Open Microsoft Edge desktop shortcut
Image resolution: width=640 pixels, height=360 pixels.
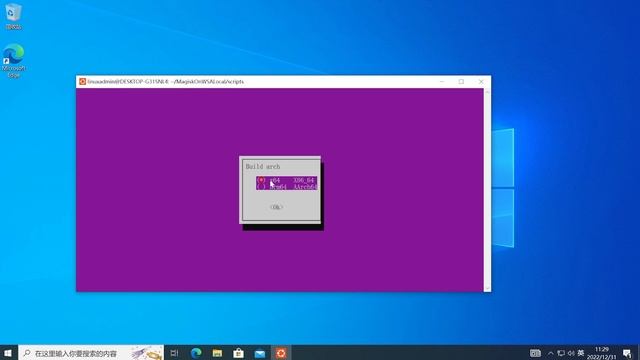pos(13,60)
